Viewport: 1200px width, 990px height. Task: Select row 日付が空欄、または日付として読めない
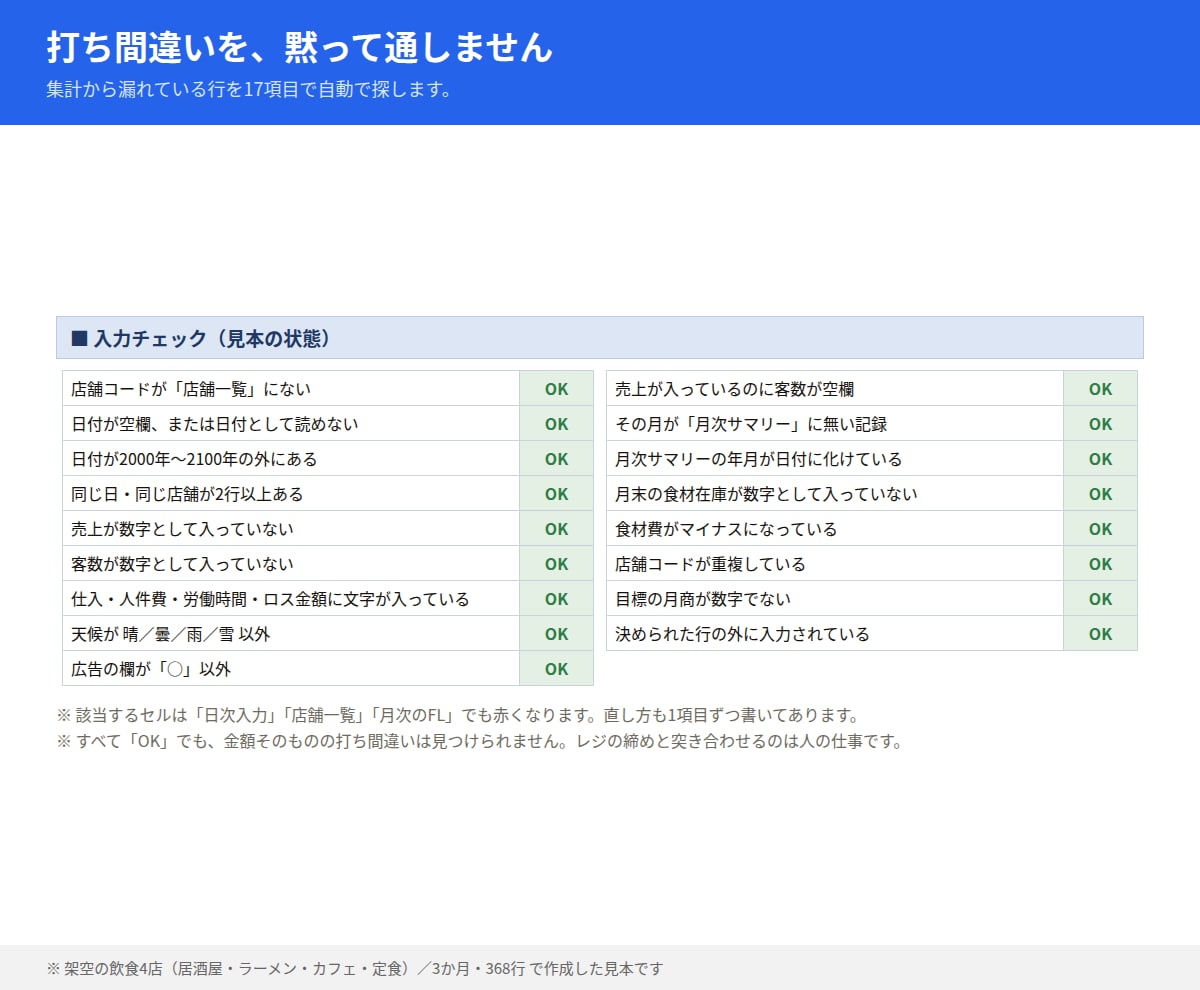coord(328,424)
